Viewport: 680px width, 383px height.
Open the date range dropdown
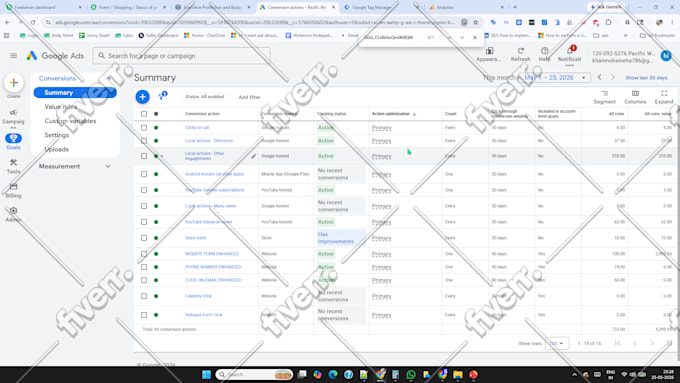556,77
